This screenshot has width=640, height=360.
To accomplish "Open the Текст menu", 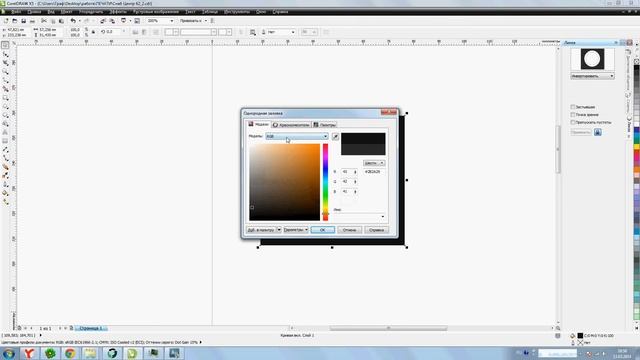I will click(190, 12).
